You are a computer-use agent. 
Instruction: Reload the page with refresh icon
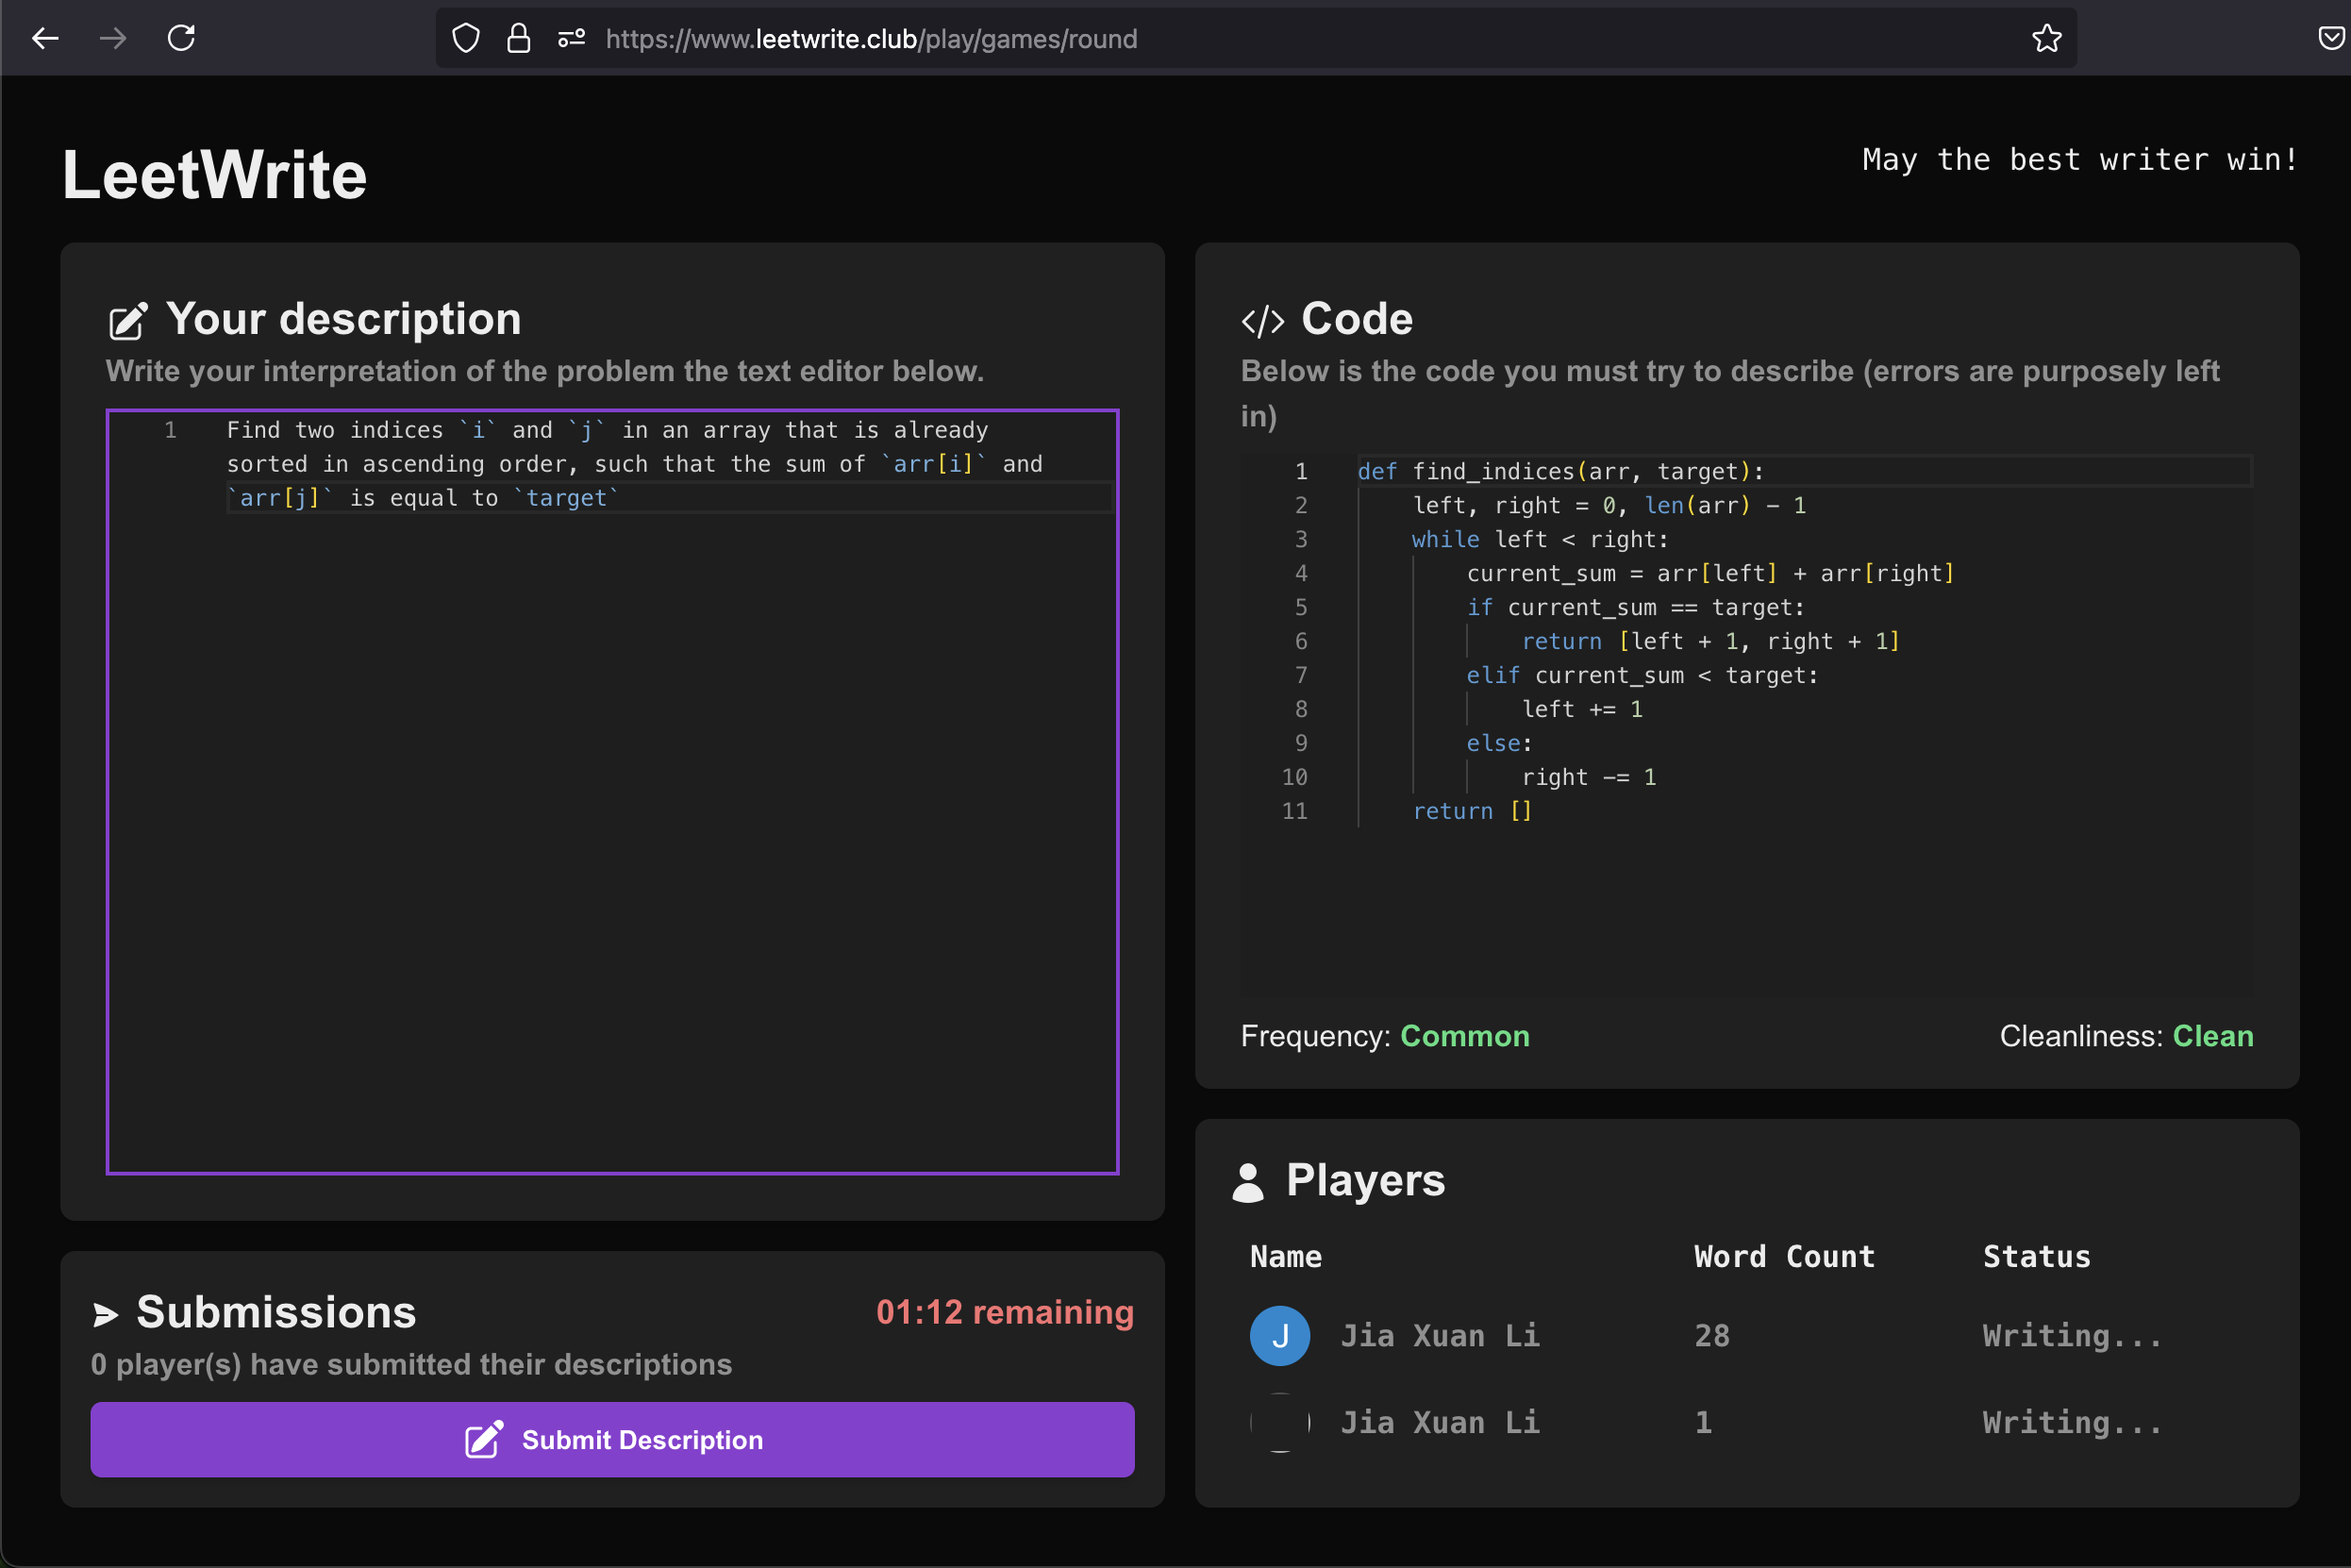coord(181,39)
